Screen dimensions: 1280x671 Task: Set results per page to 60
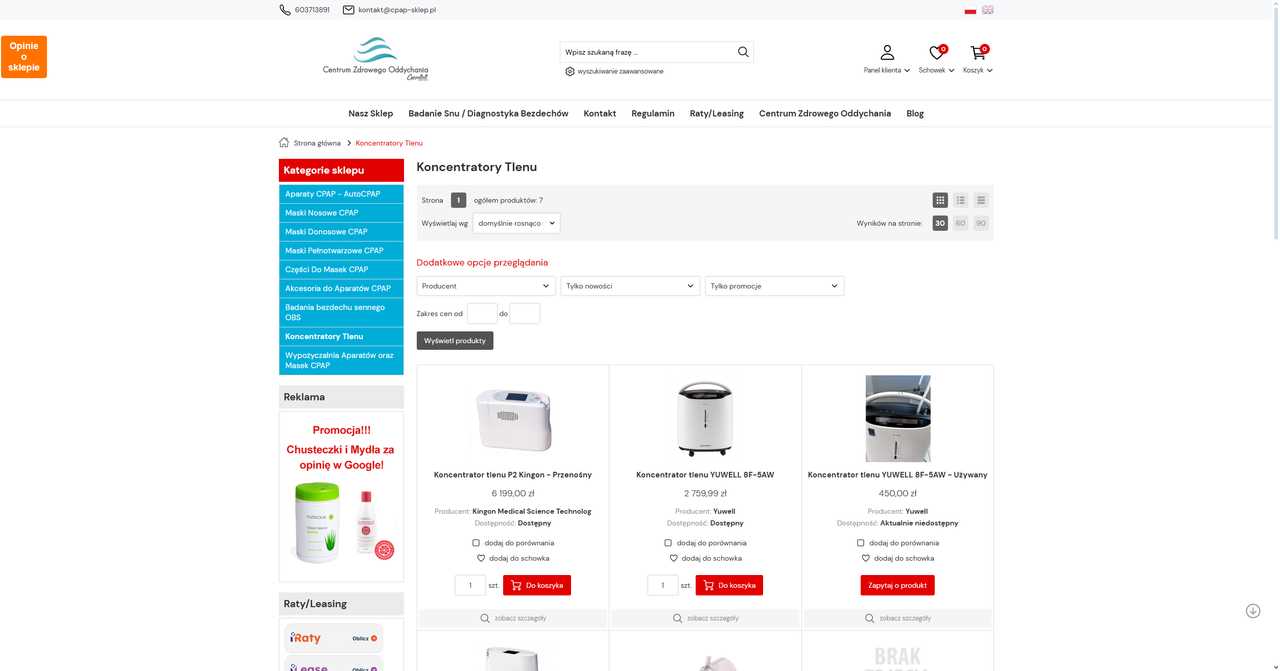coord(960,223)
